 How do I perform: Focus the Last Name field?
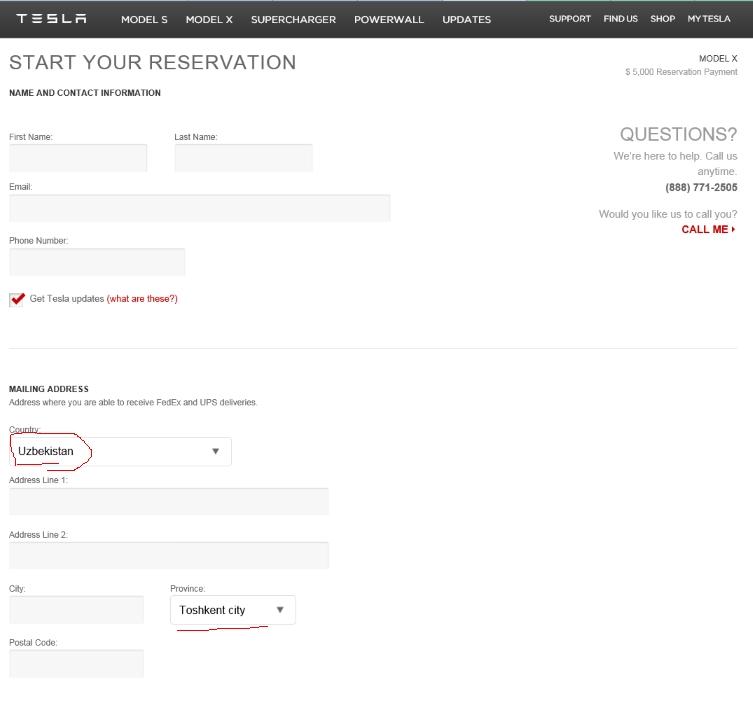243,158
